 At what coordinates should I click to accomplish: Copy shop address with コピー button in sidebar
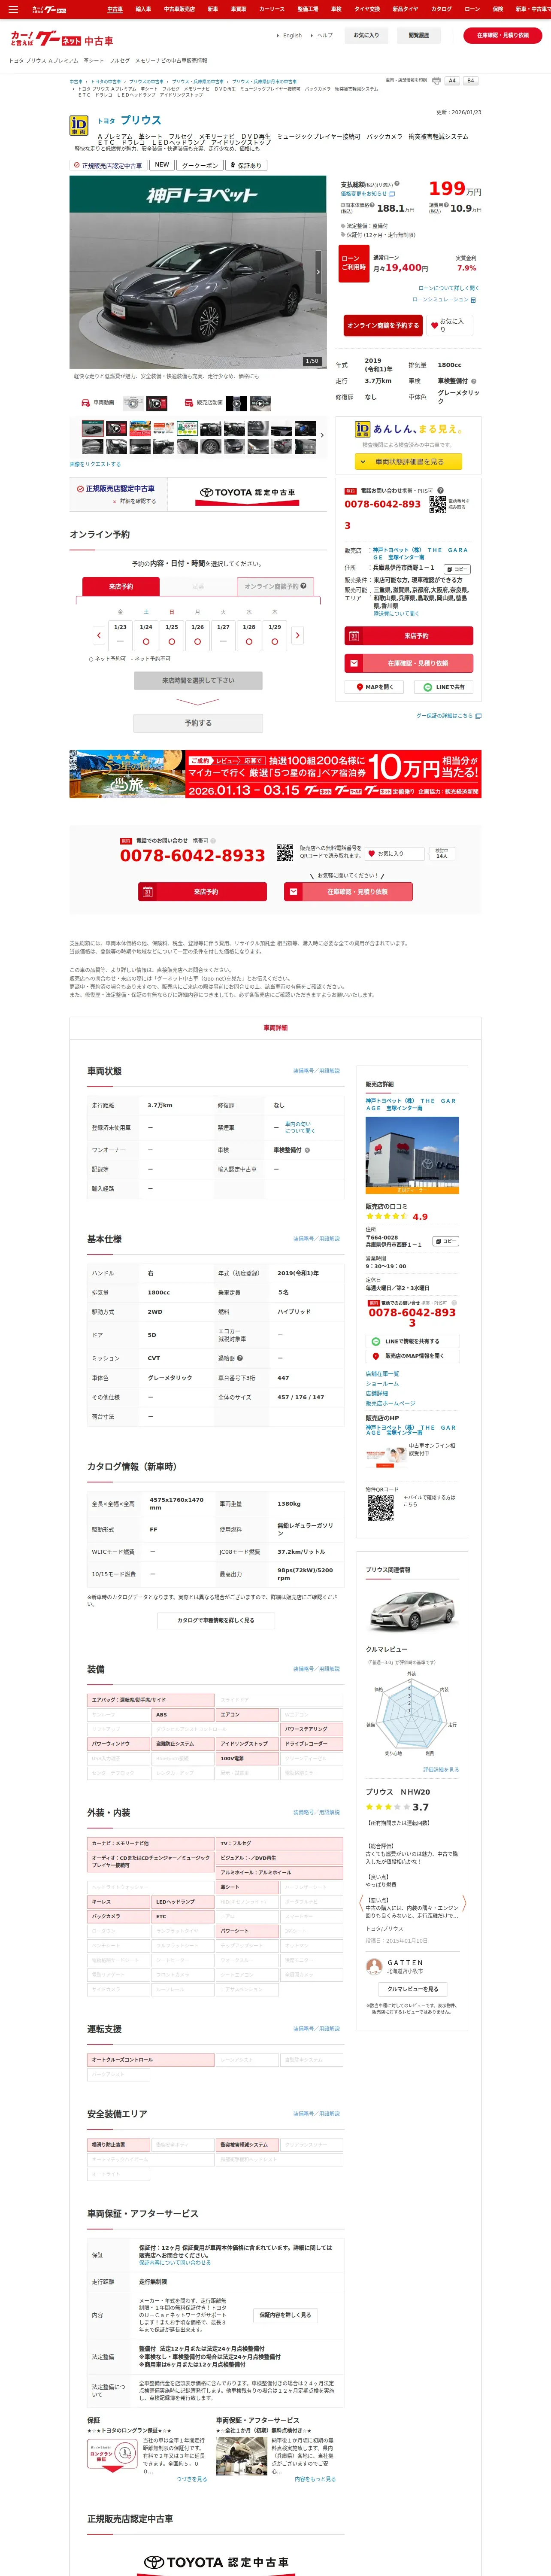coord(456,569)
